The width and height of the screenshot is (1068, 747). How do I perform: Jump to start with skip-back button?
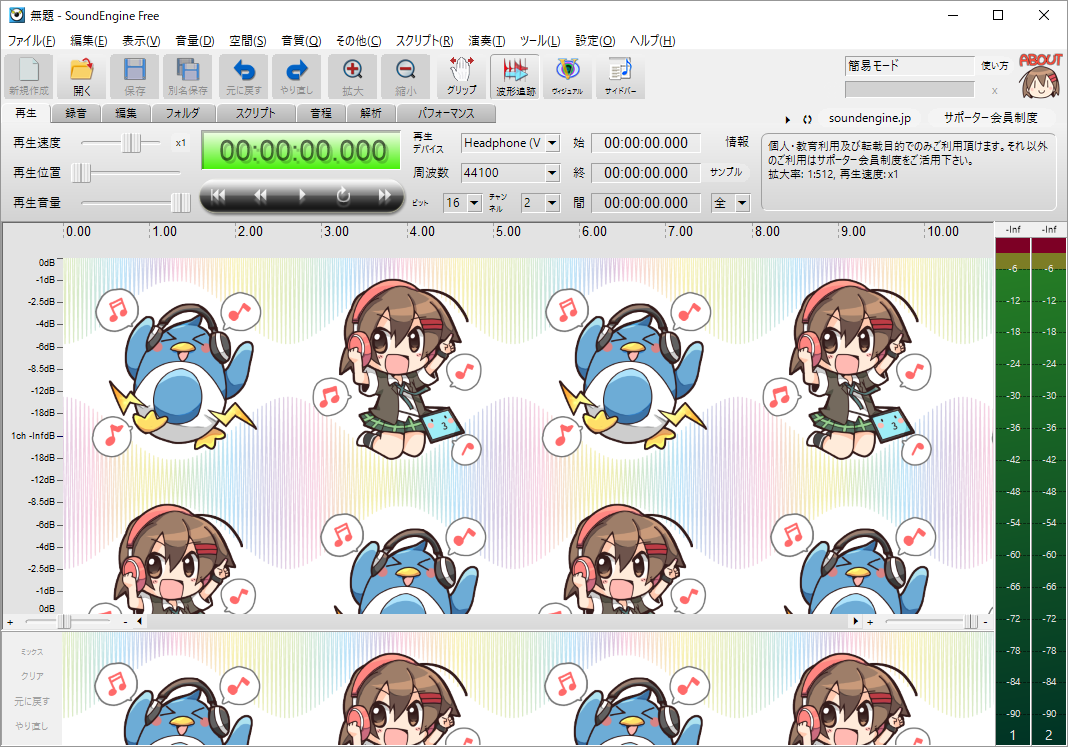click(218, 196)
